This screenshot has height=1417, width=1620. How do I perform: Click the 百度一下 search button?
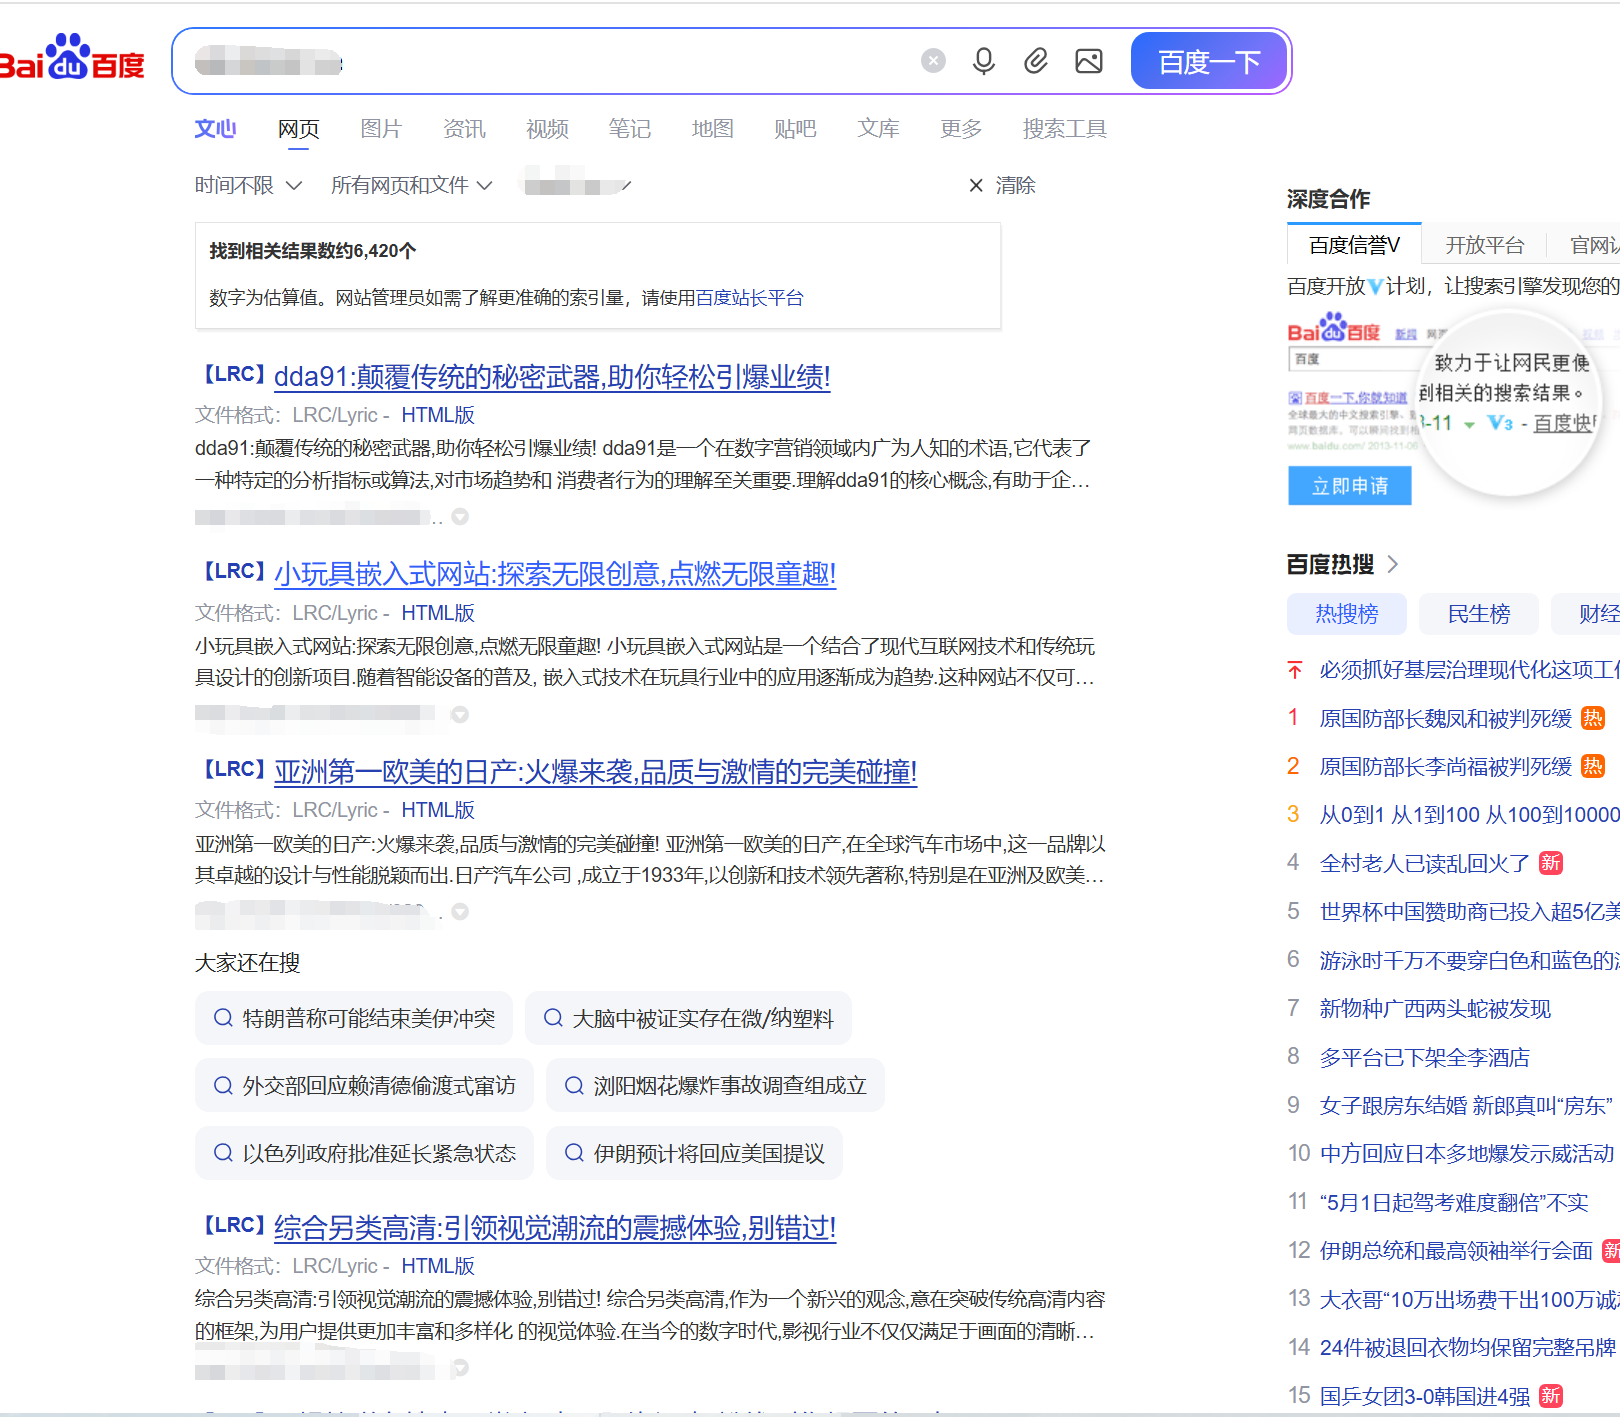click(x=1209, y=61)
